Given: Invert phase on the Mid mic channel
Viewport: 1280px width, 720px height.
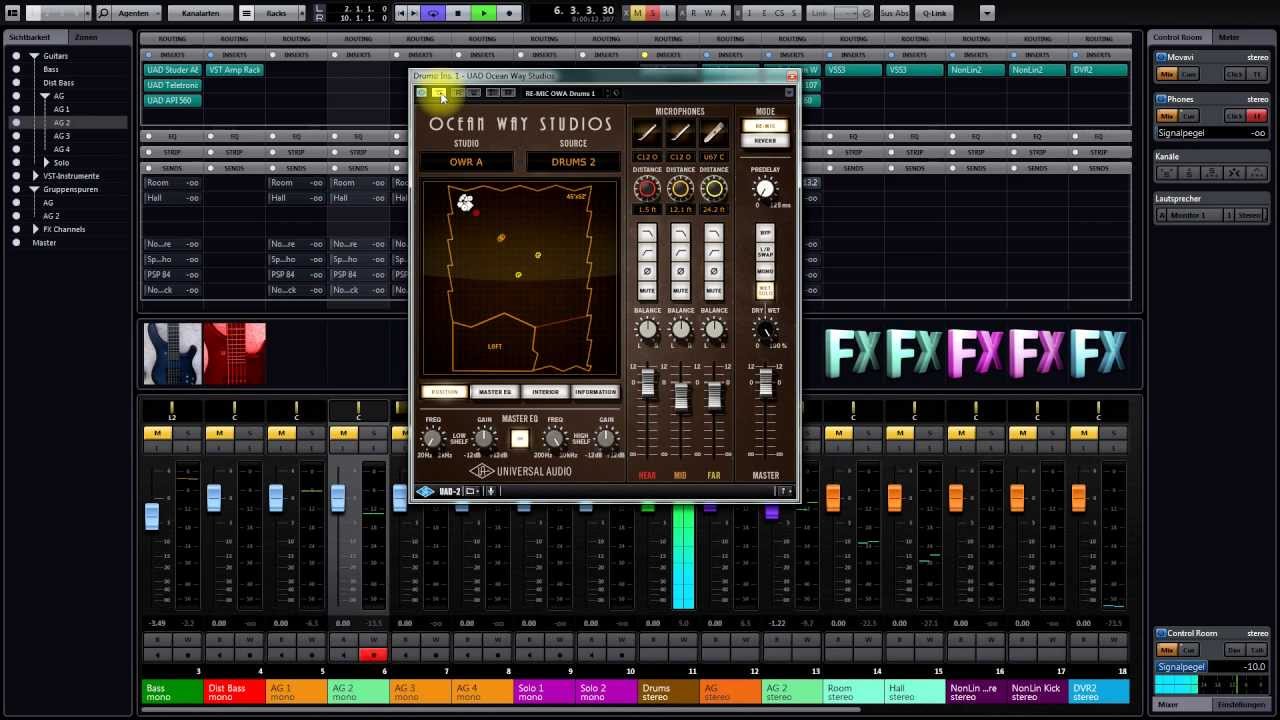Looking at the screenshot, I should coord(680,271).
